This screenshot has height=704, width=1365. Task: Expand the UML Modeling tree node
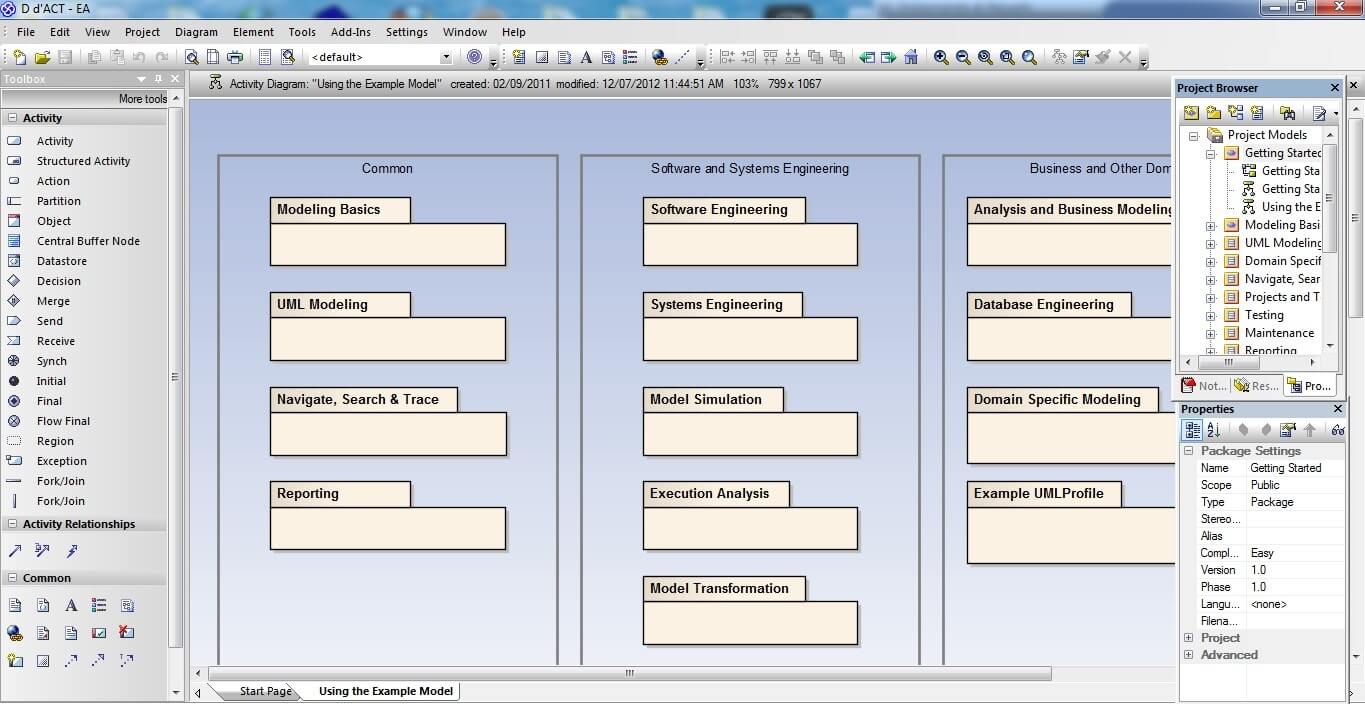[x=1210, y=243]
